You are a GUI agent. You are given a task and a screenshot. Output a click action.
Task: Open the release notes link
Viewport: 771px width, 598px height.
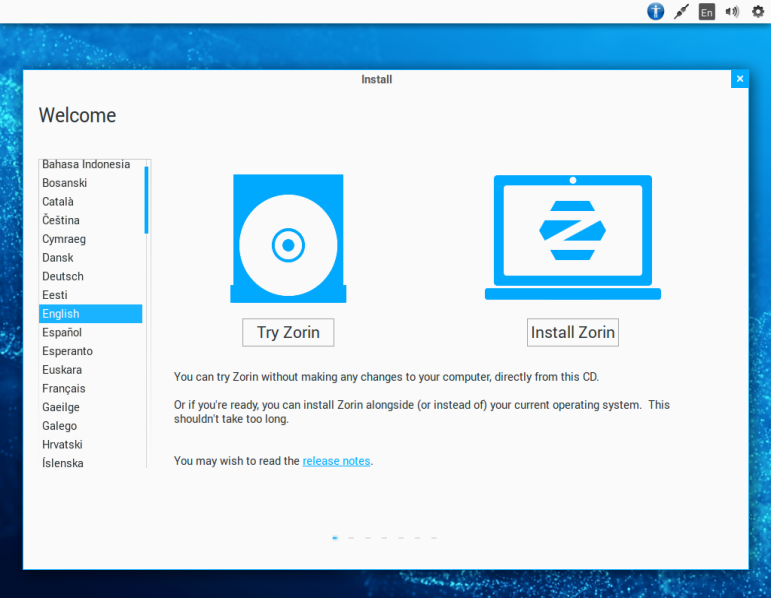(336, 461)
